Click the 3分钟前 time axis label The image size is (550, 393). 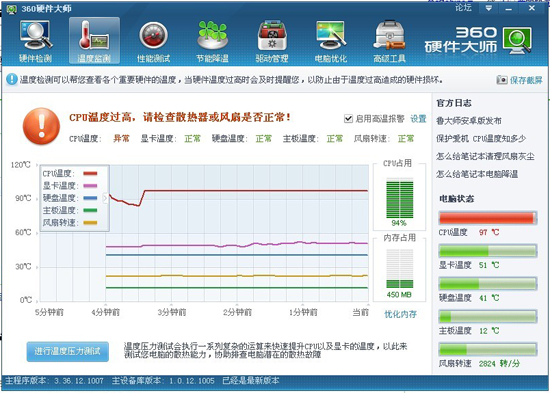pos(172,312)
